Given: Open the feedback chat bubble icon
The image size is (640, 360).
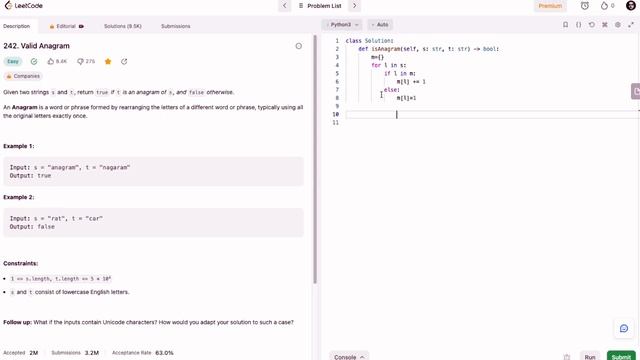Looking at the screenshot, I should click(x=624, y=329).
